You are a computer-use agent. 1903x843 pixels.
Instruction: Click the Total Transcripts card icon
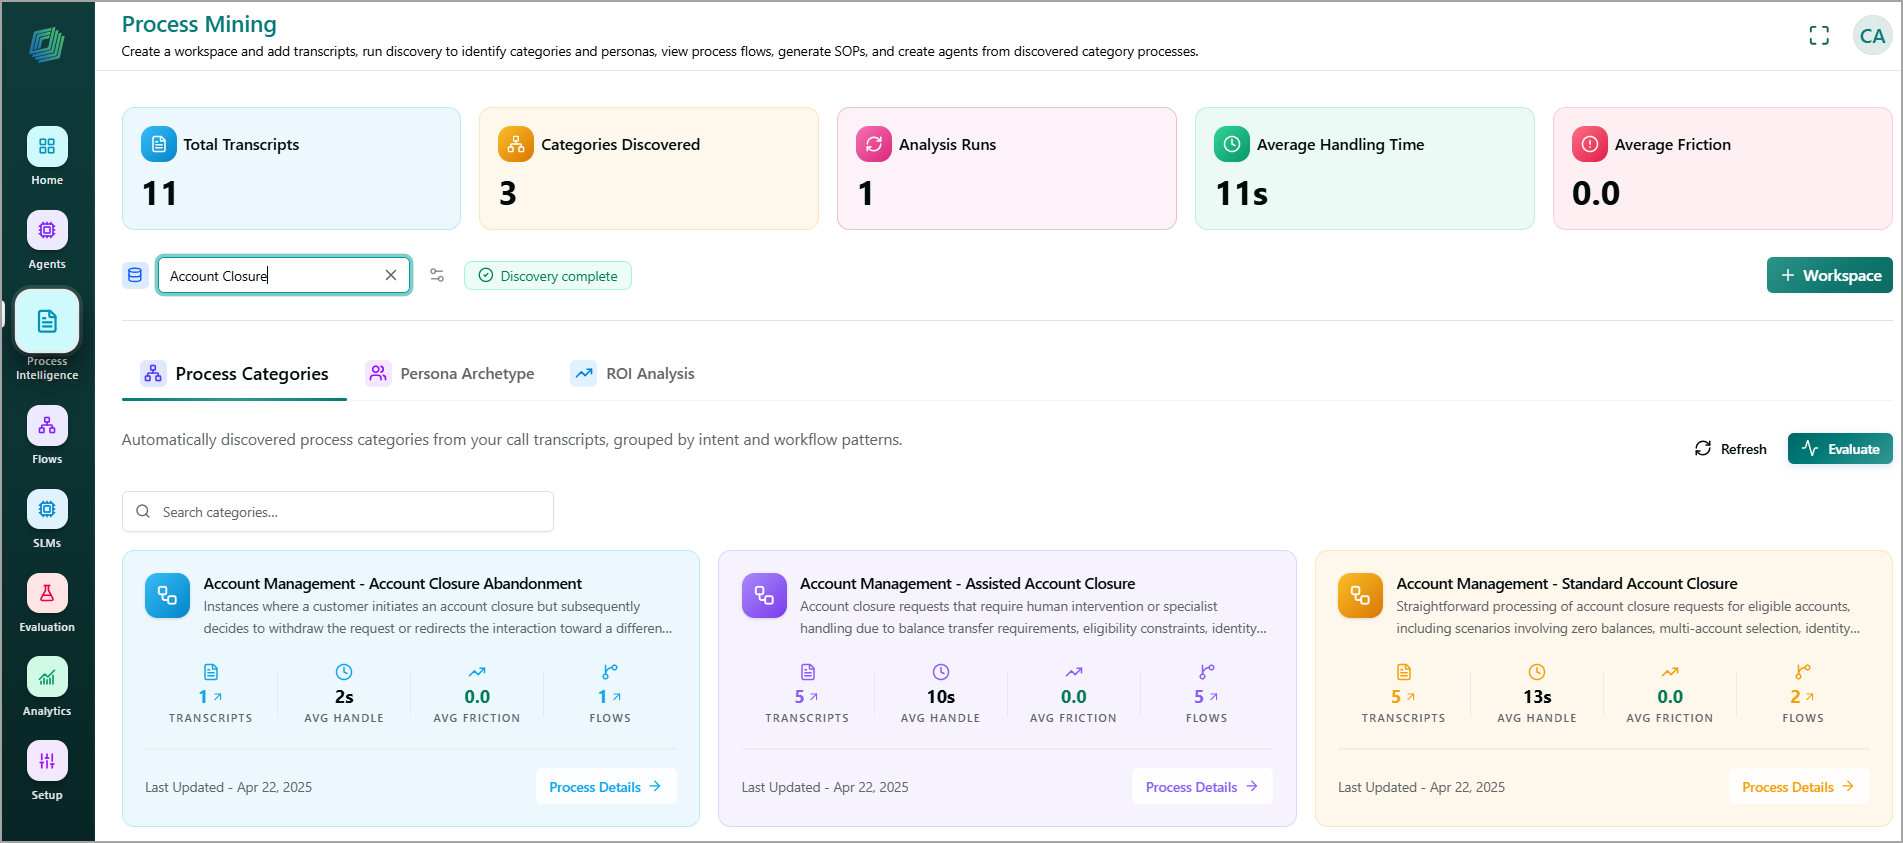click(158, 144)
